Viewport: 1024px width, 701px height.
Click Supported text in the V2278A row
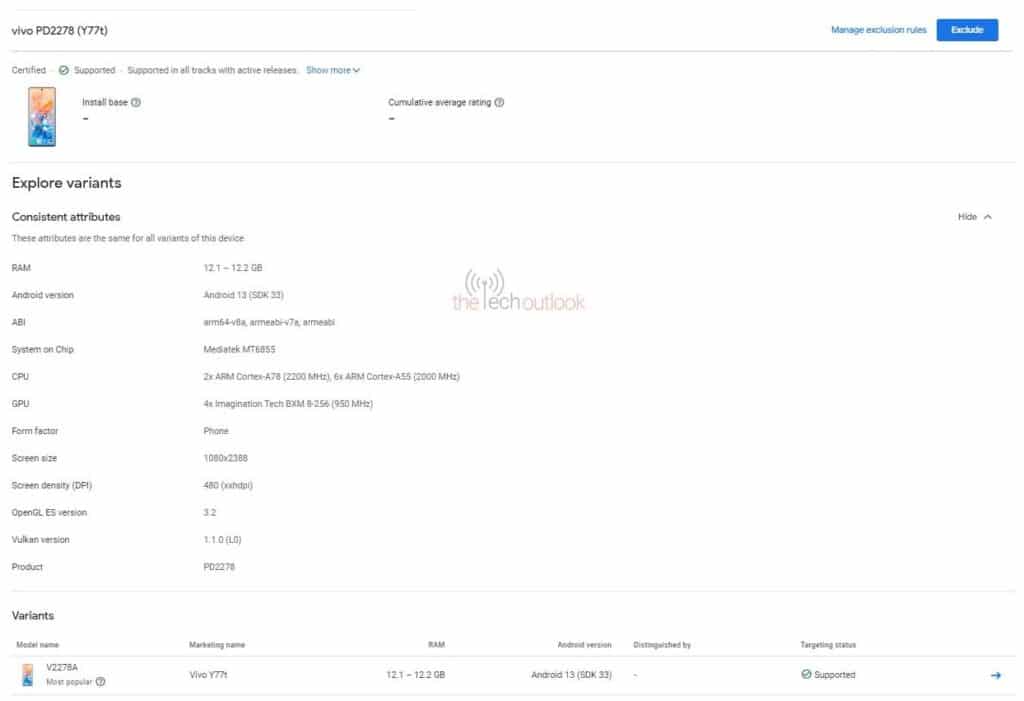pos(835,675)
